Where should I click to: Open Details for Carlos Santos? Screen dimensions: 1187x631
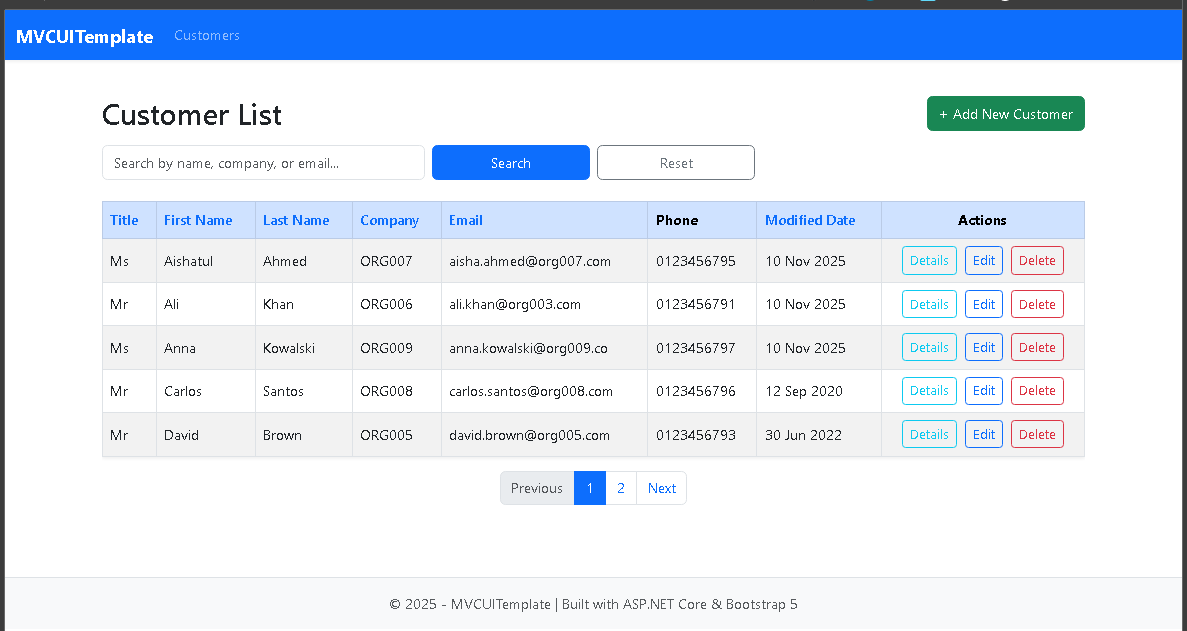tap(928, 391)
